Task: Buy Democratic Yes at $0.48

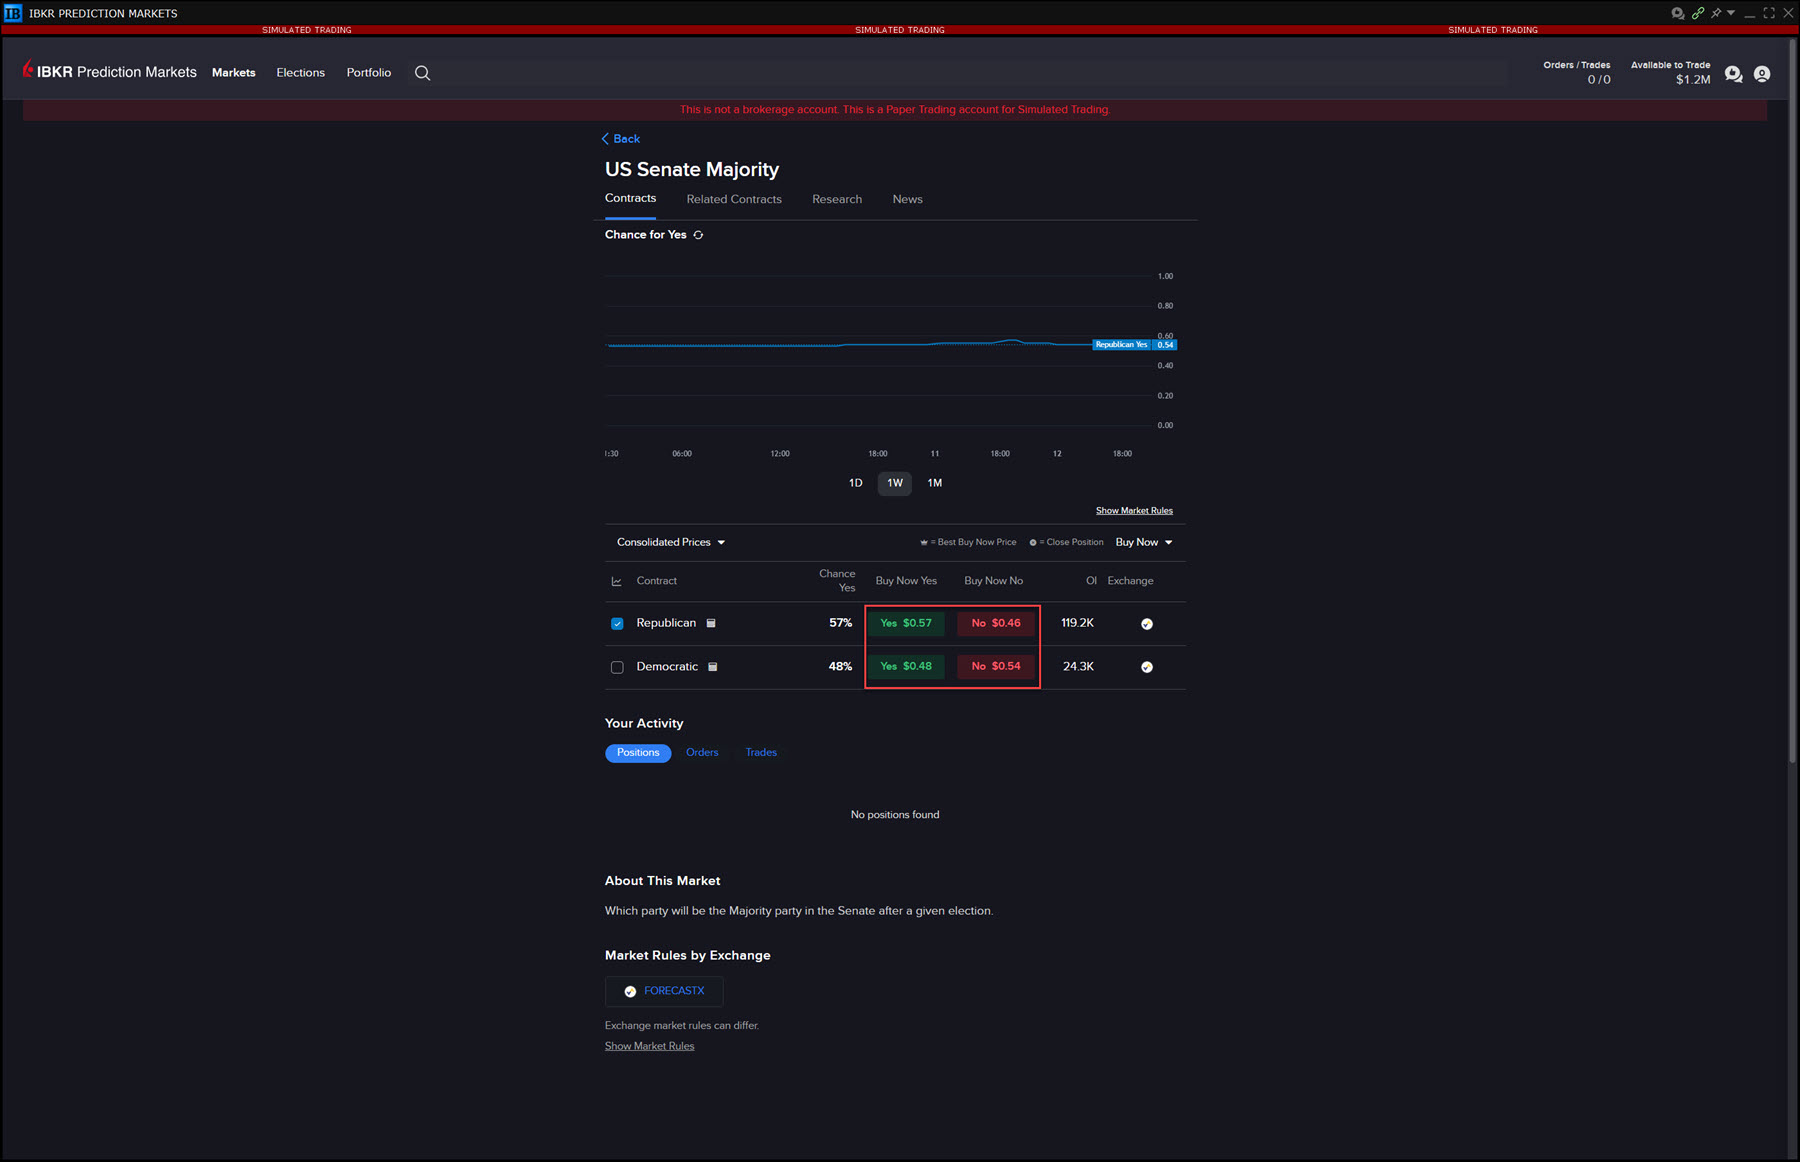Action: (906, 666)
